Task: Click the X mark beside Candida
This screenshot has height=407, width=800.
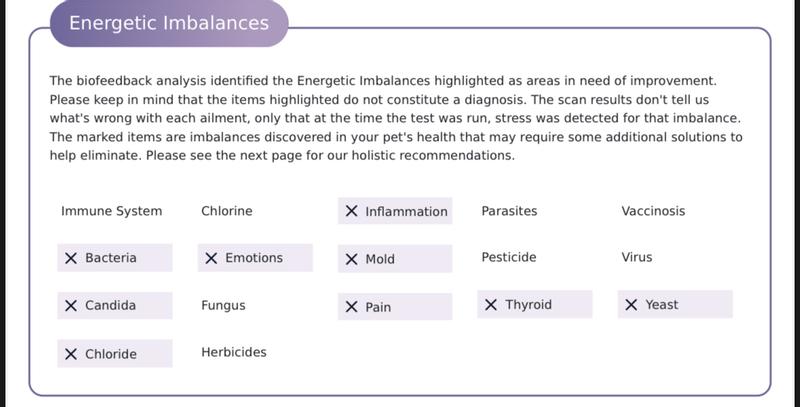Action: (71, 305)
